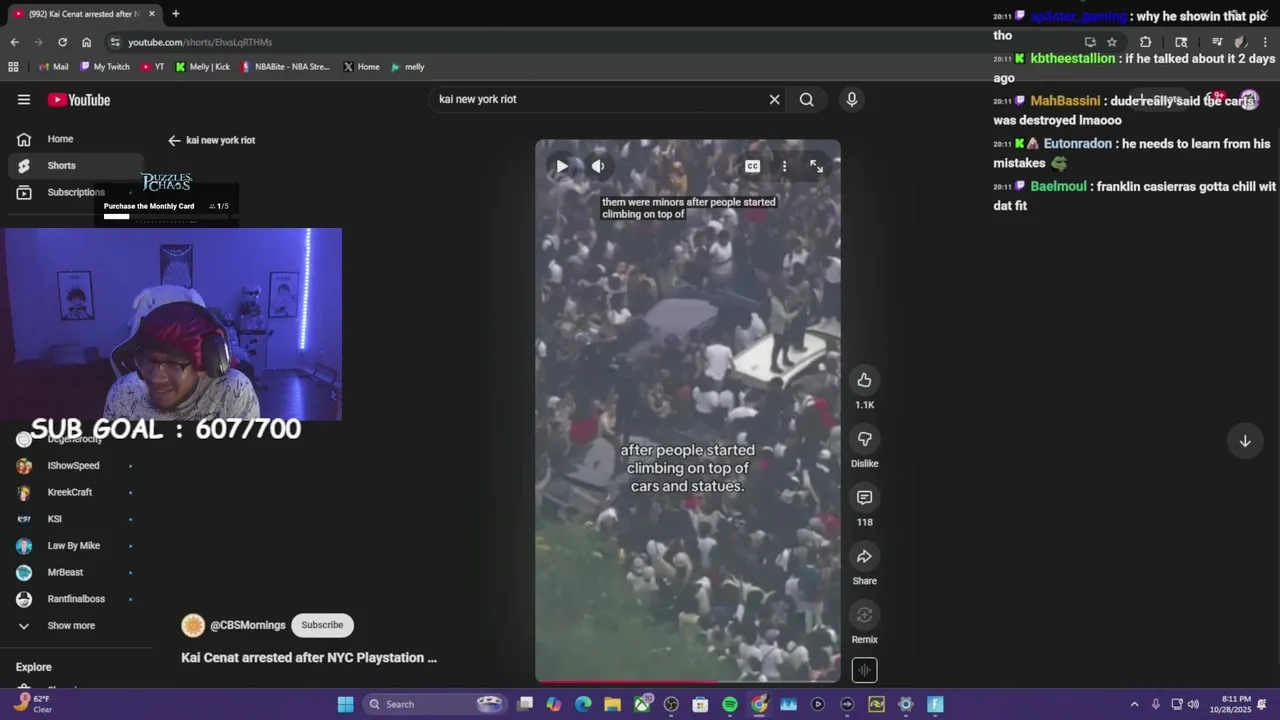Screen dimensions: 1280x720
Task: Go back from kai new york riot results
Action: click(x=174, y=141)
